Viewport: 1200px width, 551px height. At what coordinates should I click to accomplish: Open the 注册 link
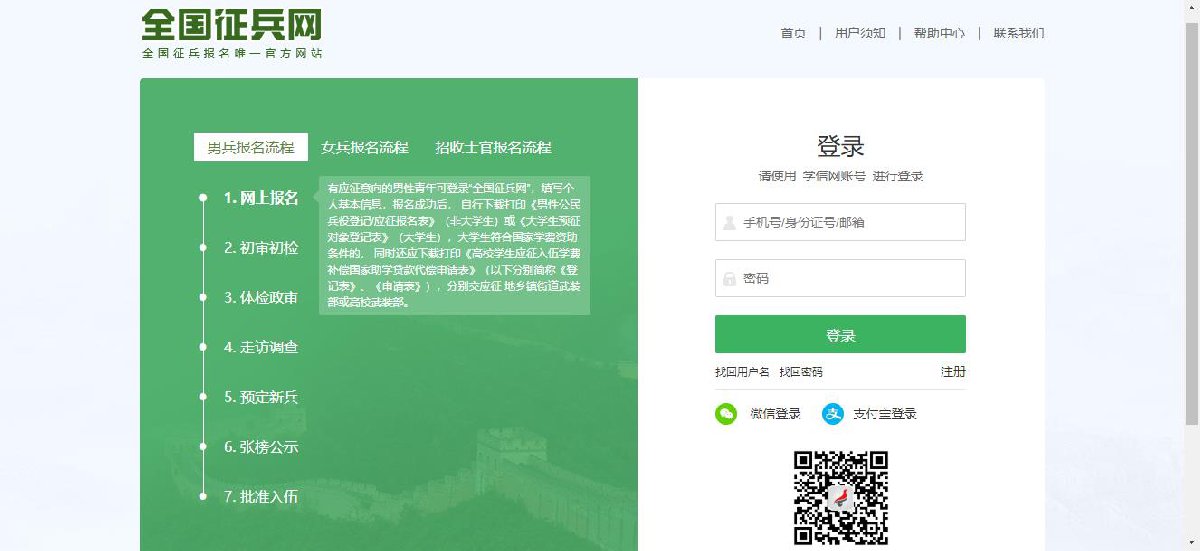coord(953,372)
